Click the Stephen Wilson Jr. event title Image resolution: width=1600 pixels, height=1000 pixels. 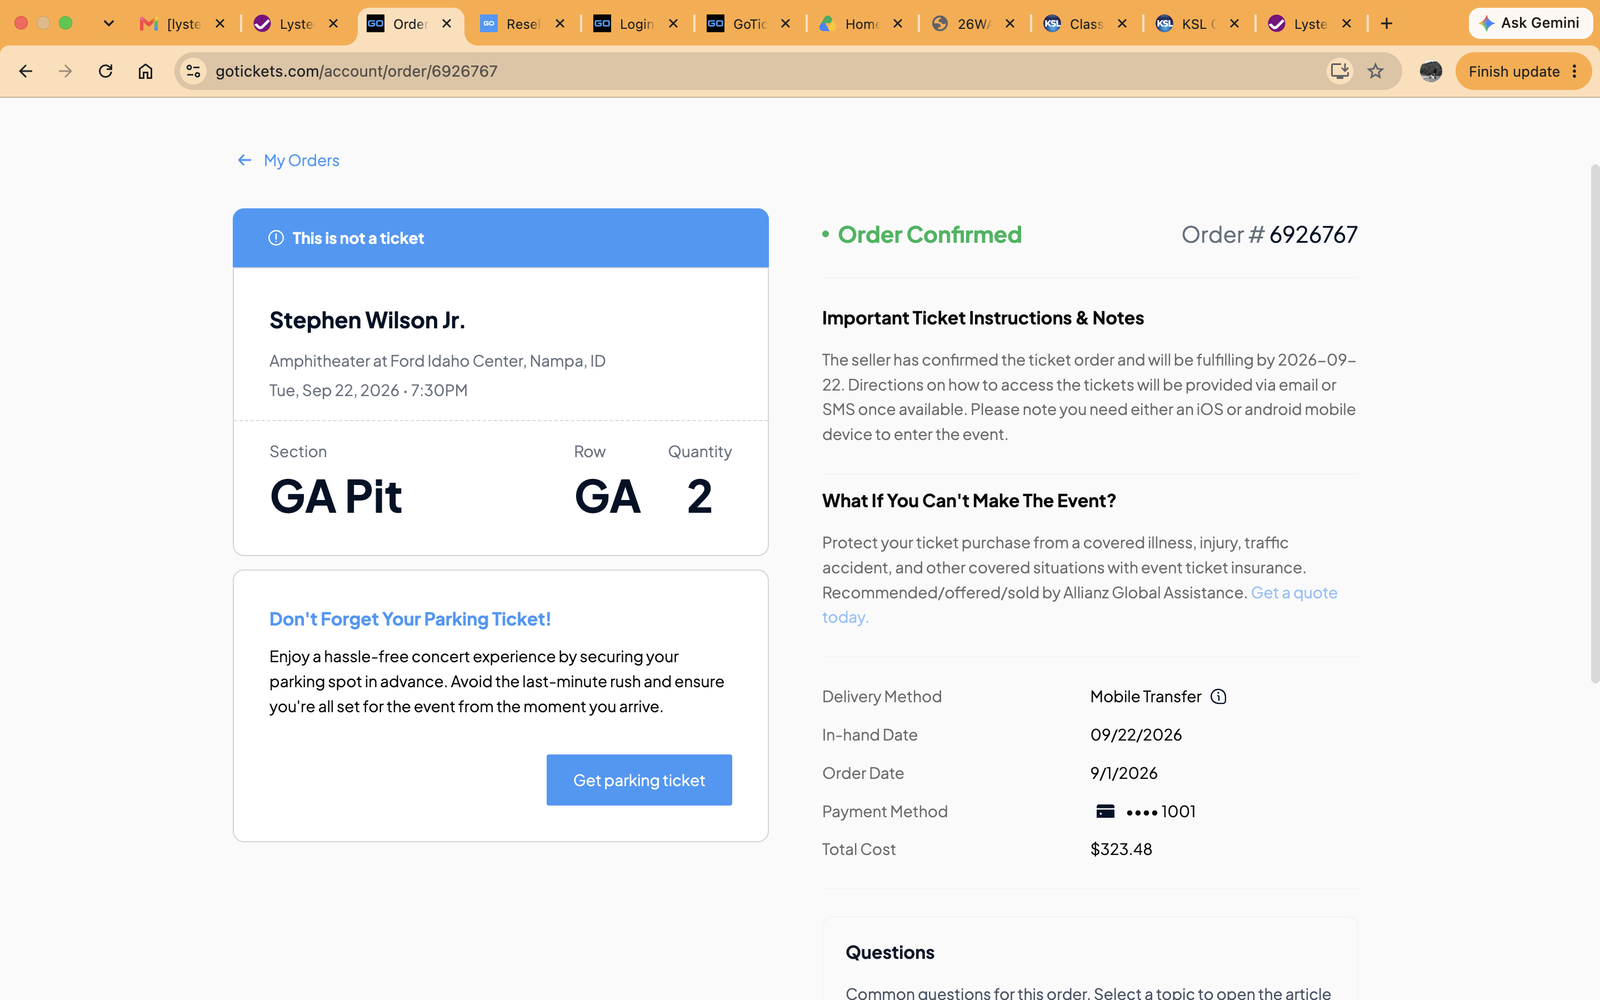367,320
